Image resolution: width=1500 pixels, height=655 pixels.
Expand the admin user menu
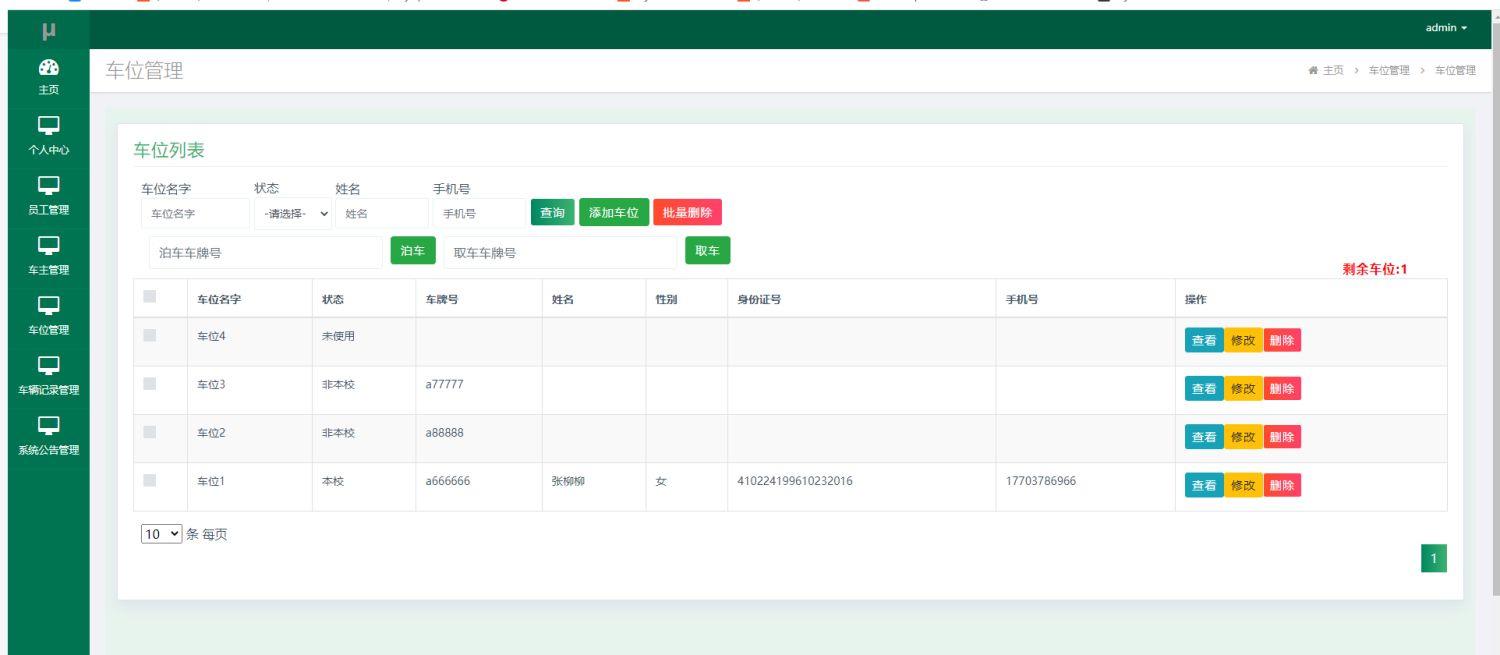tap(1446, 28)
